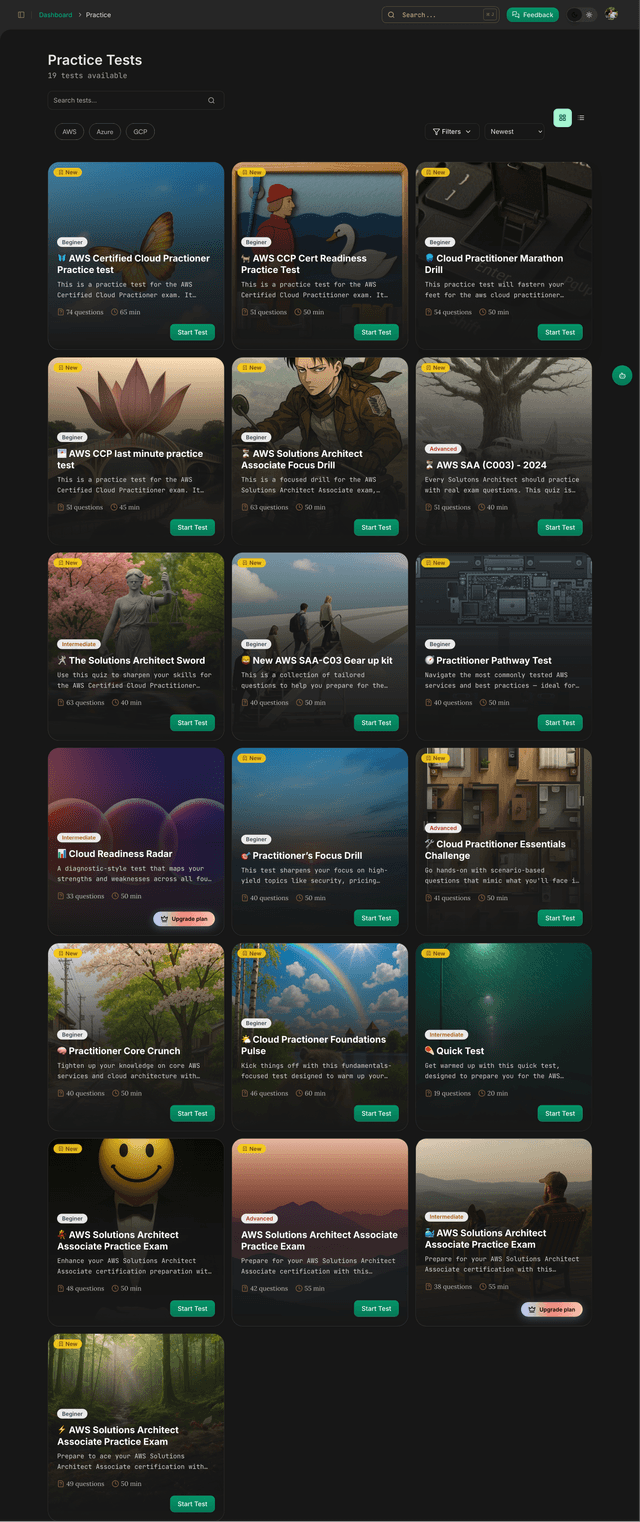Toggle the Azure filter chip

104,132
